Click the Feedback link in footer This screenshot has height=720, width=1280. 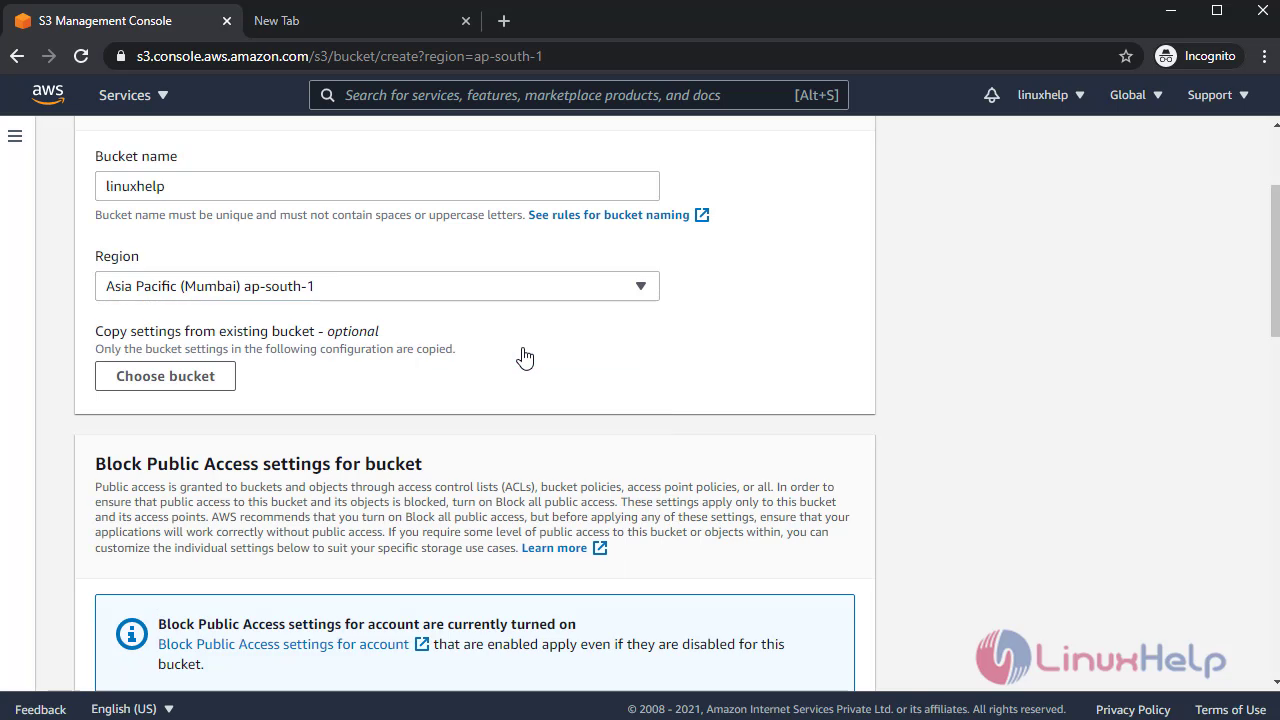click(41, 709)
